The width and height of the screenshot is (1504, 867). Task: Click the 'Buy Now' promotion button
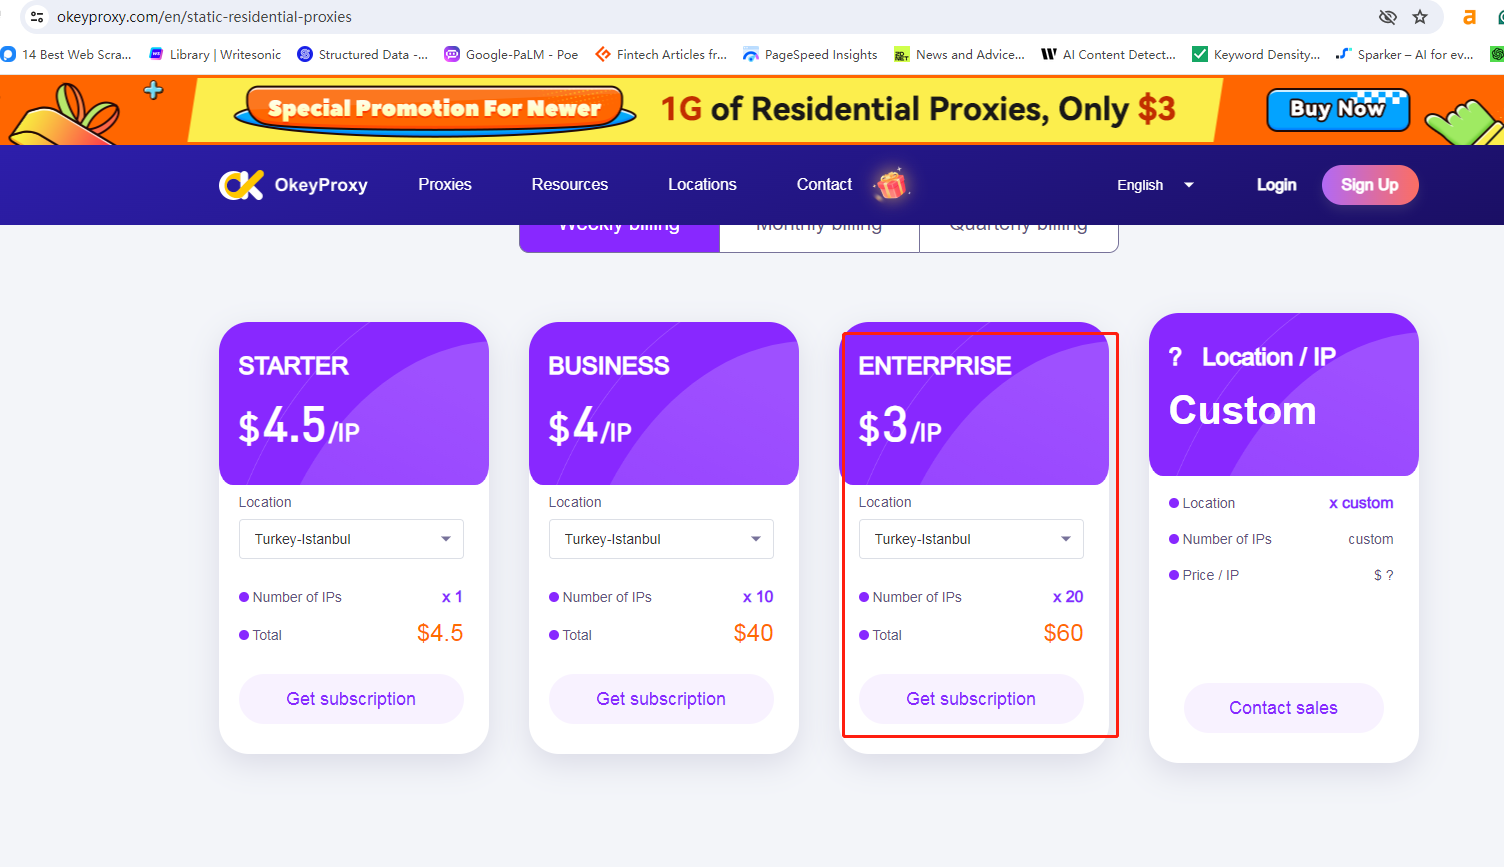point(1338,110)
